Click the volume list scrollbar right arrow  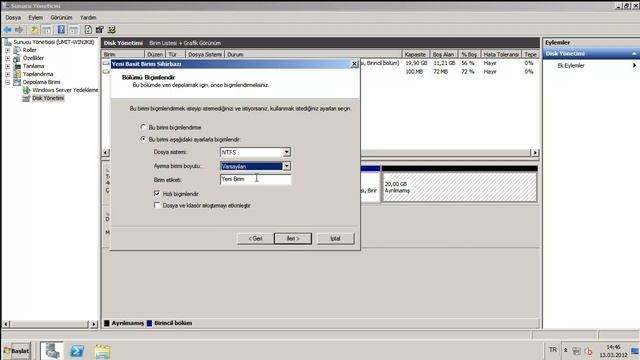coord(535,152)
